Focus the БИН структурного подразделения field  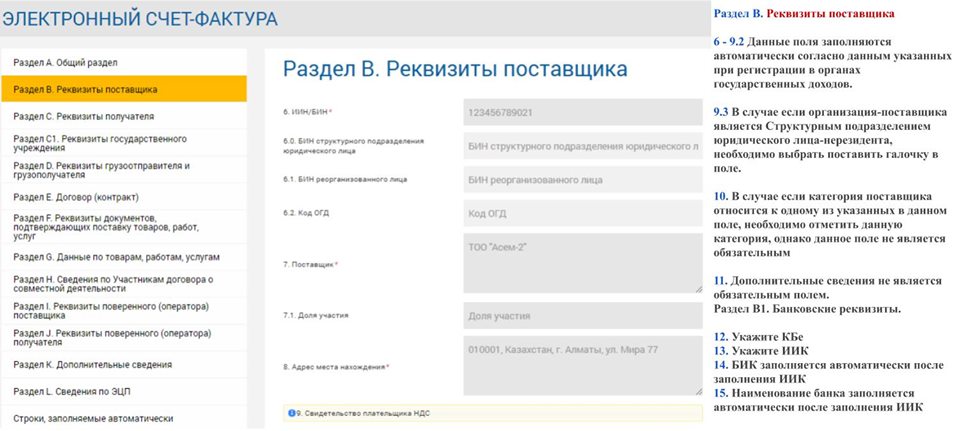click(582, 146)
